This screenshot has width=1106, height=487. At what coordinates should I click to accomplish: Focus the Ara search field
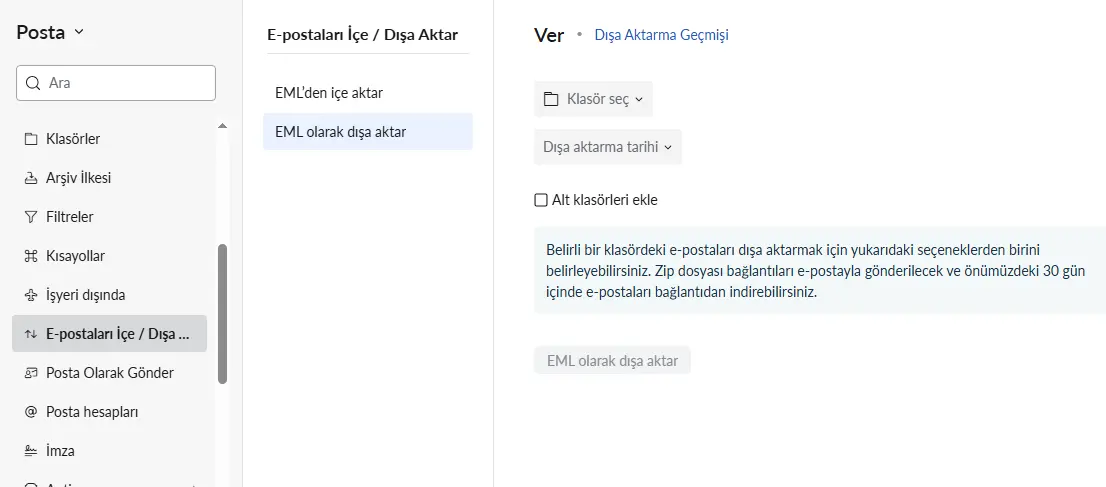pyautogui.click(x=116, y=83)
